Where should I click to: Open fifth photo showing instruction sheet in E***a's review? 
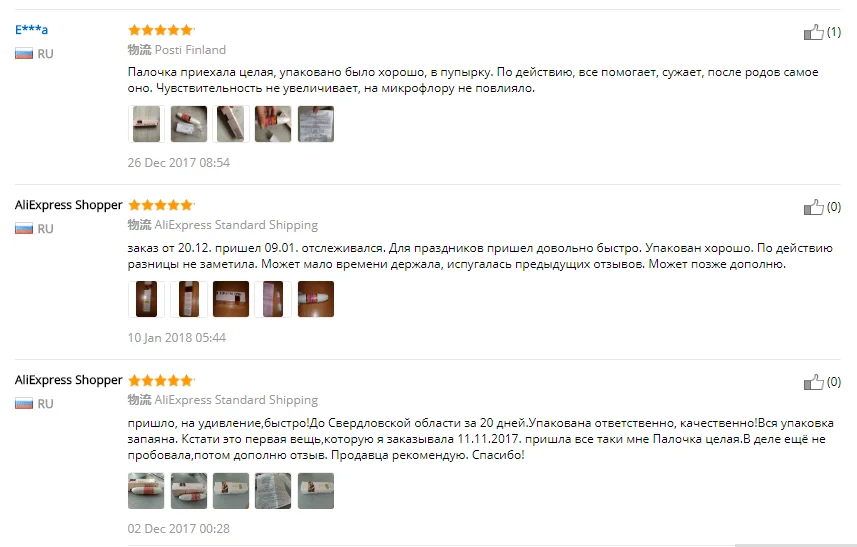316,124
